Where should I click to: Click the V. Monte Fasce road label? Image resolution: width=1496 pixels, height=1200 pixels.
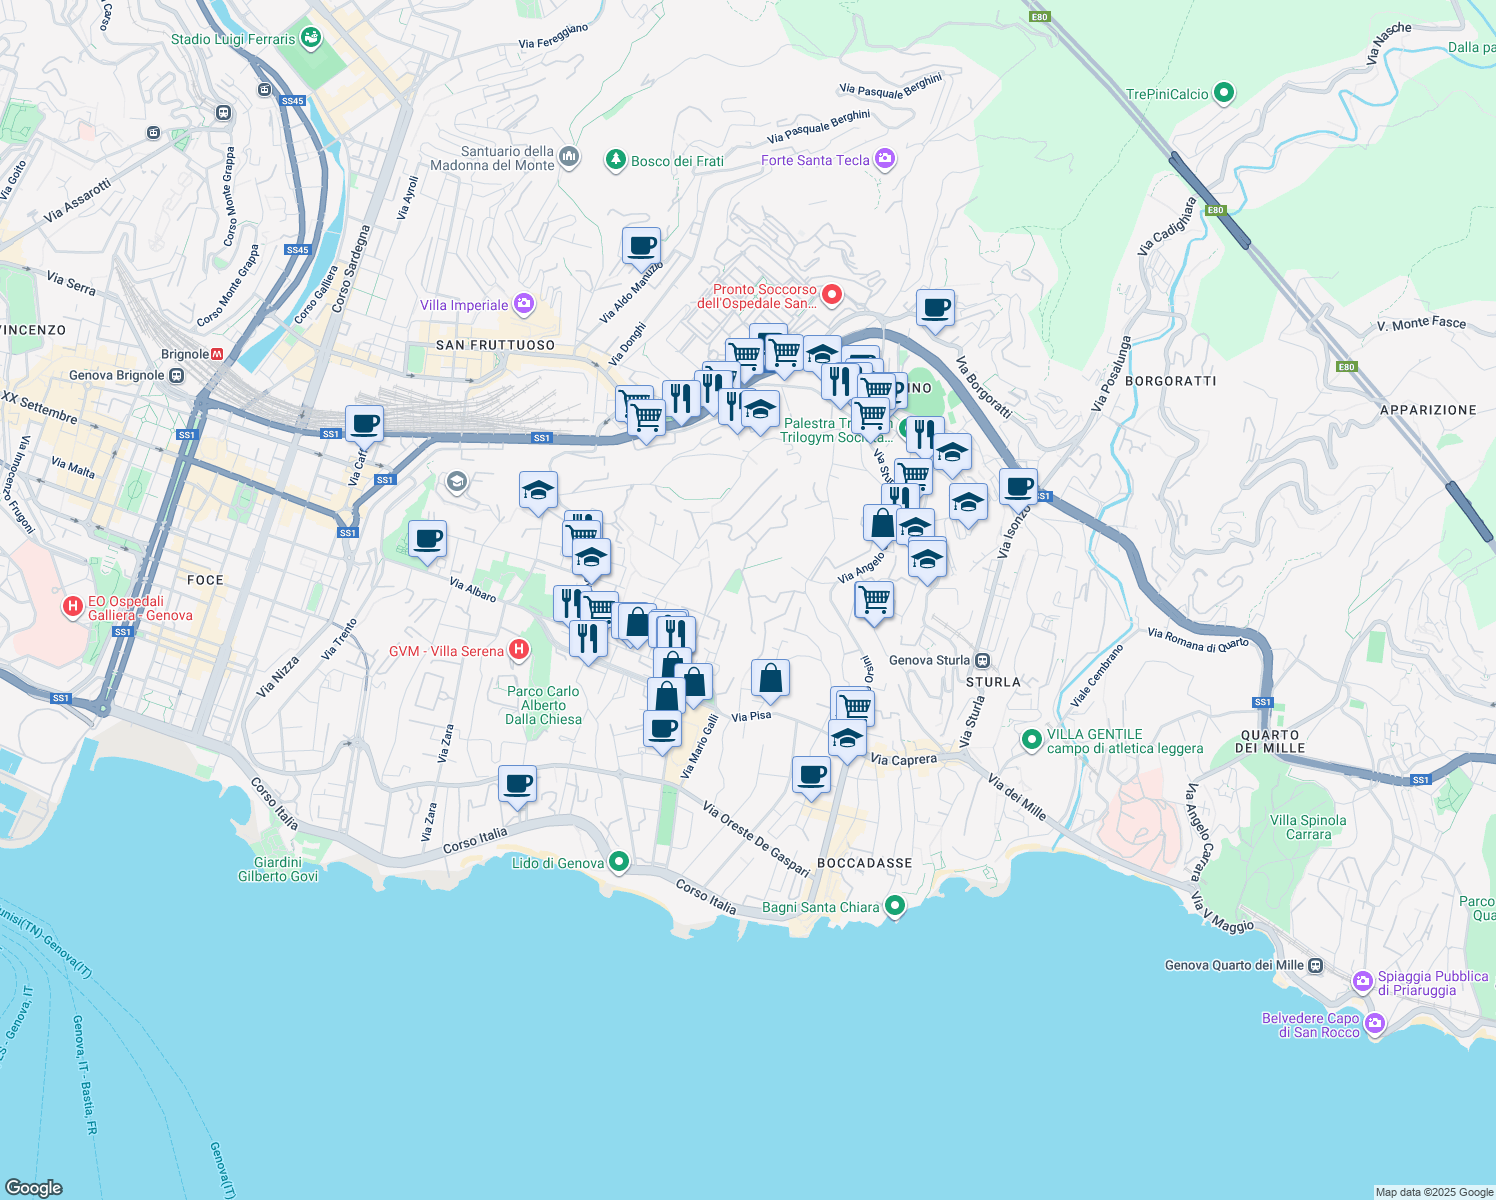[1421, 323]
